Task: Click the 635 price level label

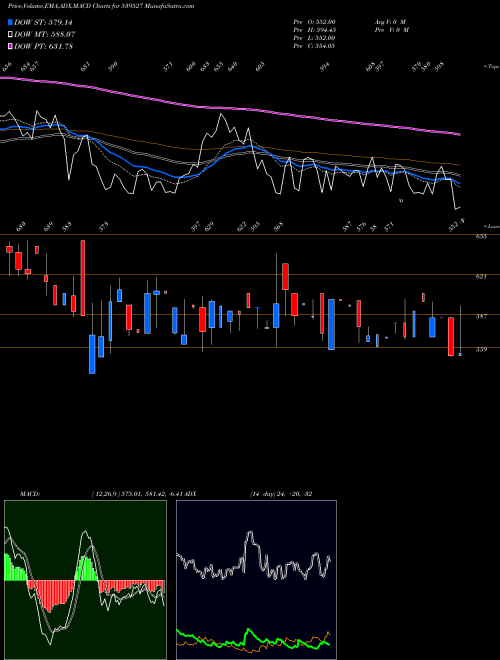Action: (x=481, y=237)
